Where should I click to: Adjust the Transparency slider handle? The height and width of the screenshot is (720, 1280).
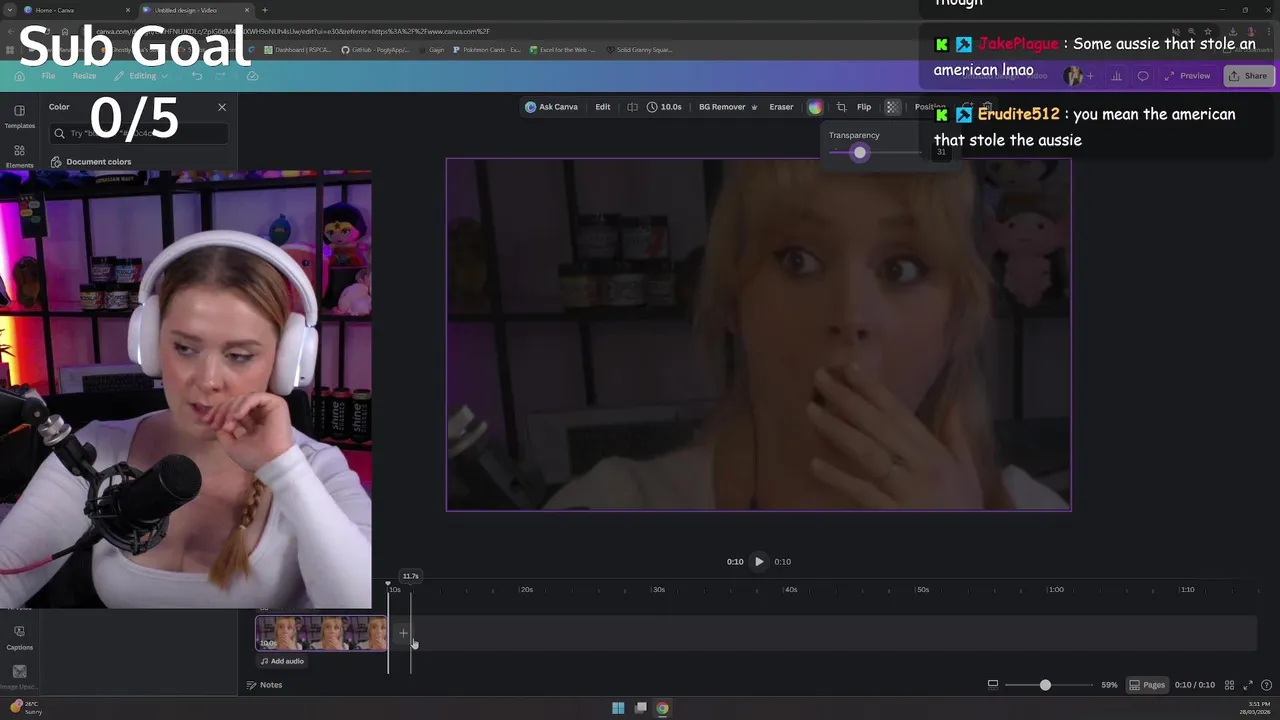859,153
